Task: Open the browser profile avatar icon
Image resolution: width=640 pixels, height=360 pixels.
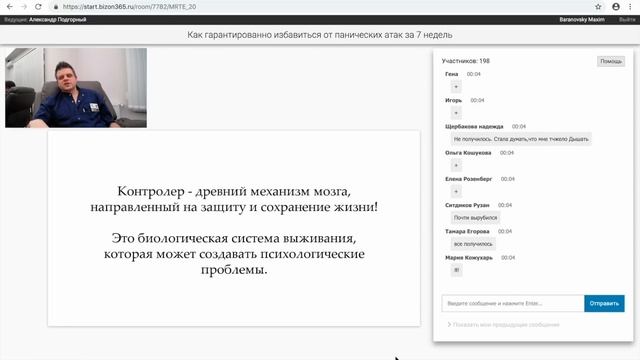Action: [616, 7]
